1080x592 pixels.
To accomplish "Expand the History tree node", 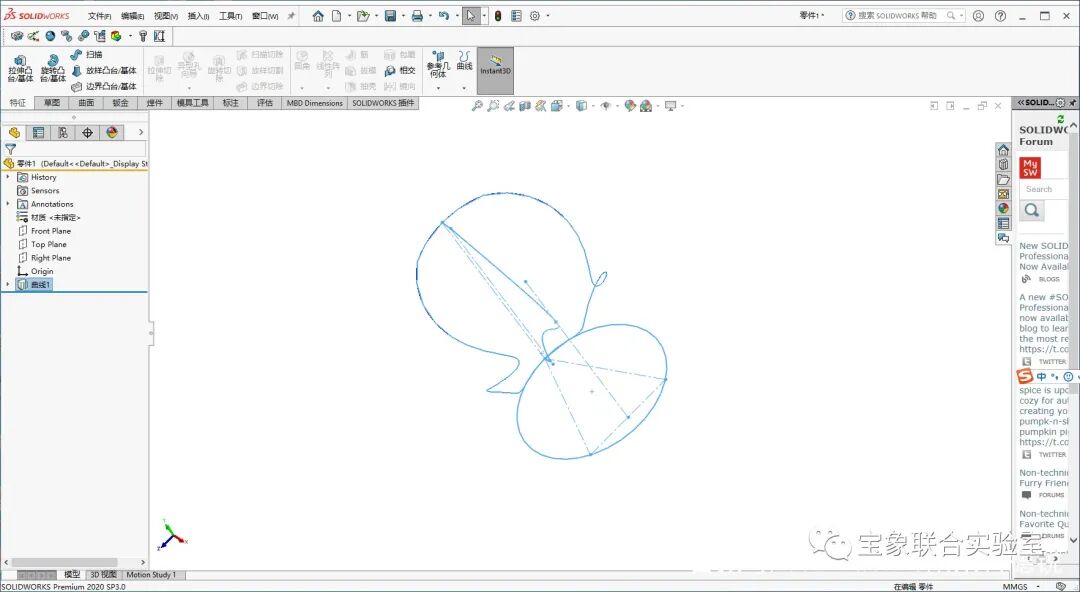I will click(x=8, y=177).
